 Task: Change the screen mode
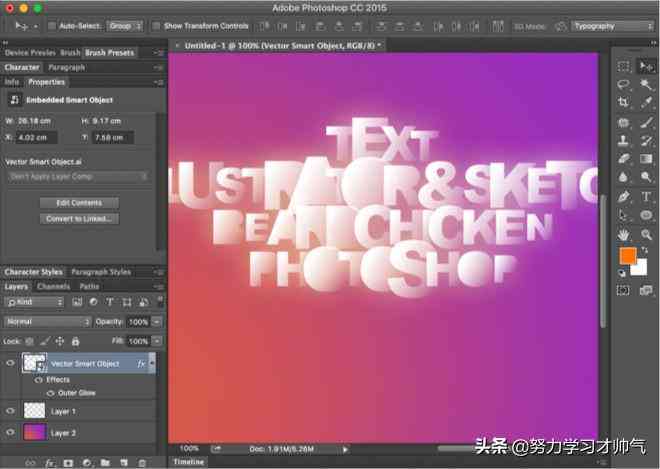coord(646,290)
